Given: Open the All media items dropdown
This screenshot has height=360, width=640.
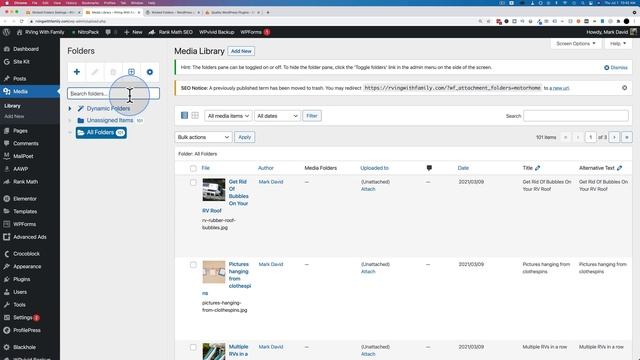Looking at the screenshot, I should (228, 116).
